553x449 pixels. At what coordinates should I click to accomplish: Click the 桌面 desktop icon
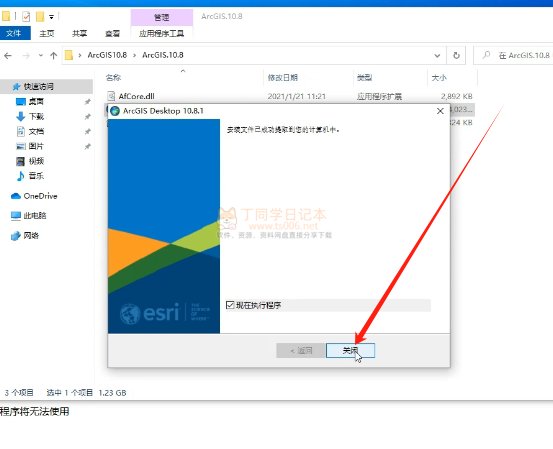click(21, 102)
